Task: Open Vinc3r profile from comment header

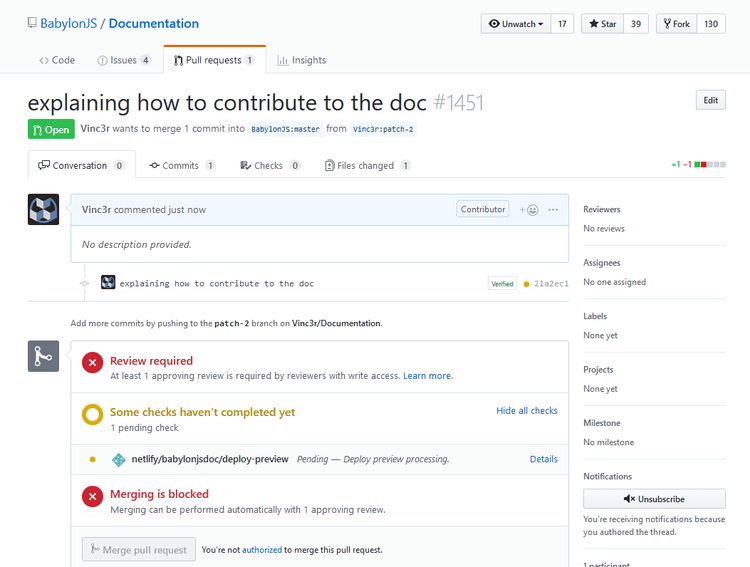Action: coord(96,210)
